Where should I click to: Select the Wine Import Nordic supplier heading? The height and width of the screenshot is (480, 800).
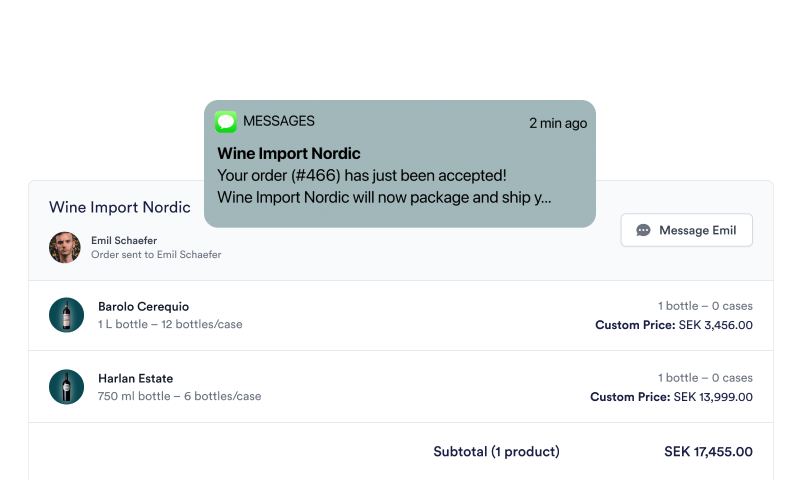(x=120, y=207)
